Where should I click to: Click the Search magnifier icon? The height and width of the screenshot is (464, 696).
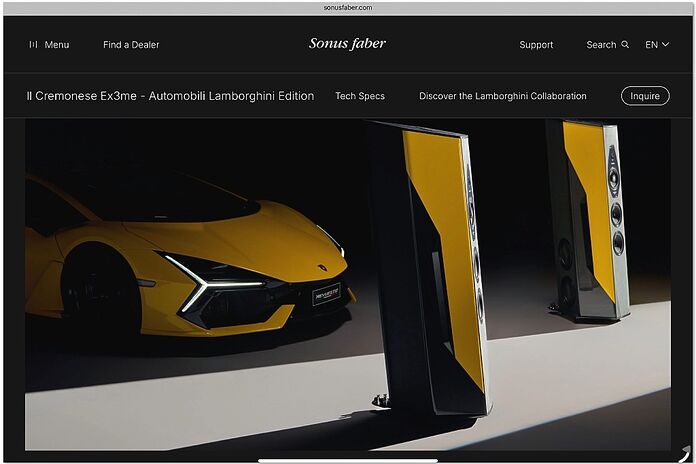[x=625, y=44]
